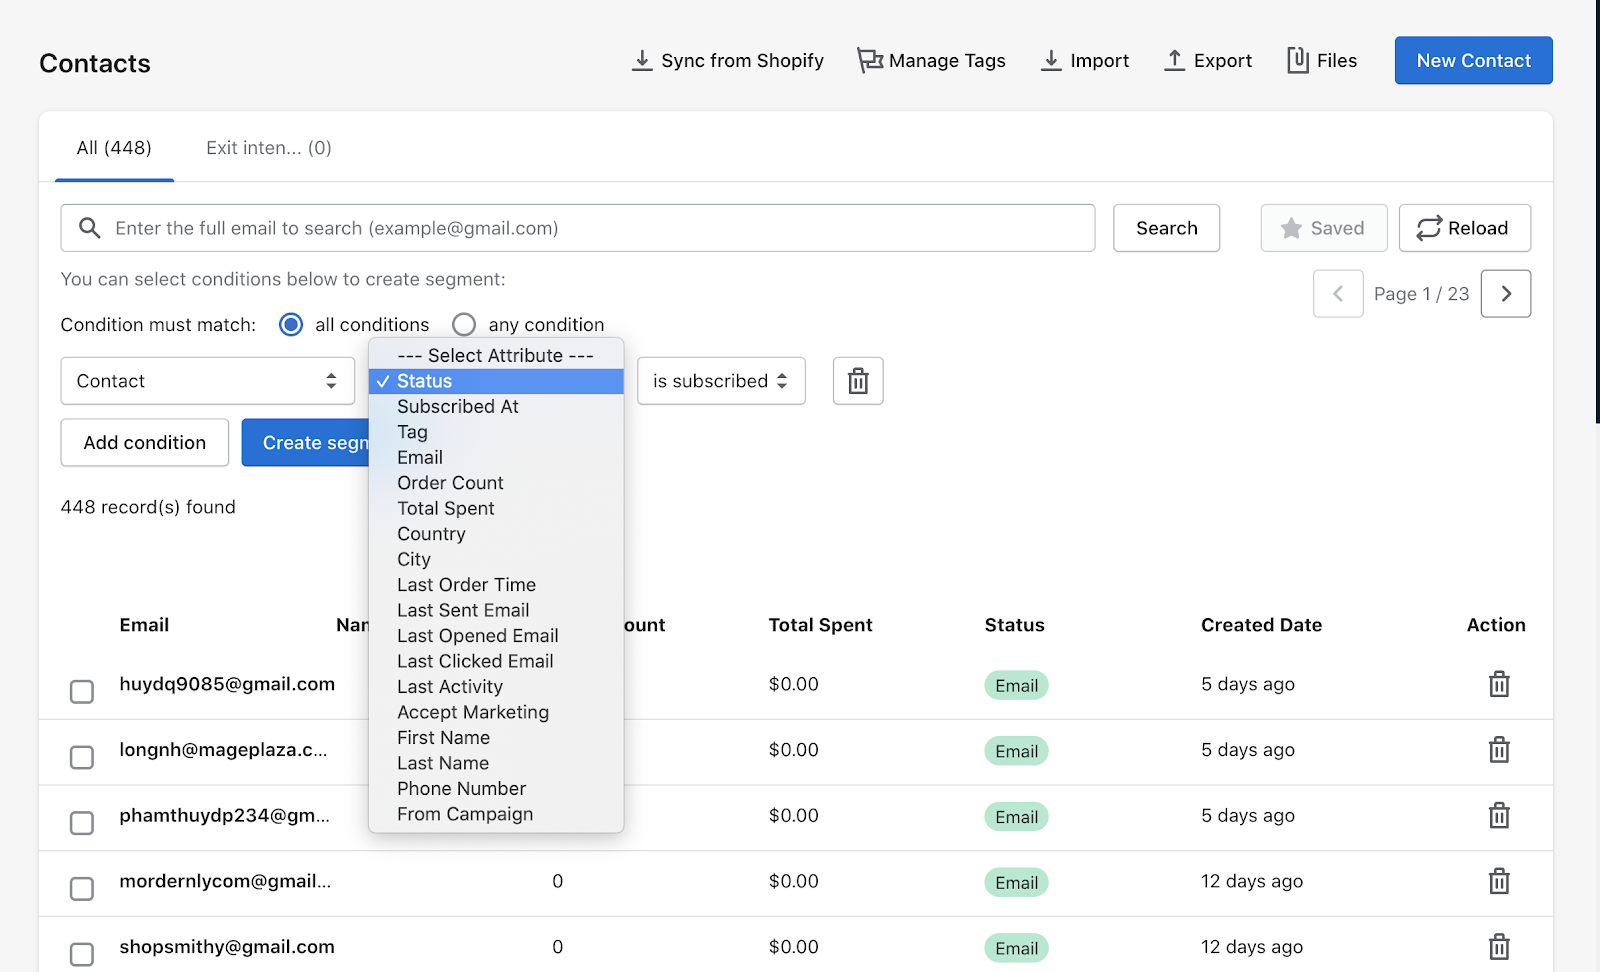Open the Contact category dropdown

click(x=207, y=381)
